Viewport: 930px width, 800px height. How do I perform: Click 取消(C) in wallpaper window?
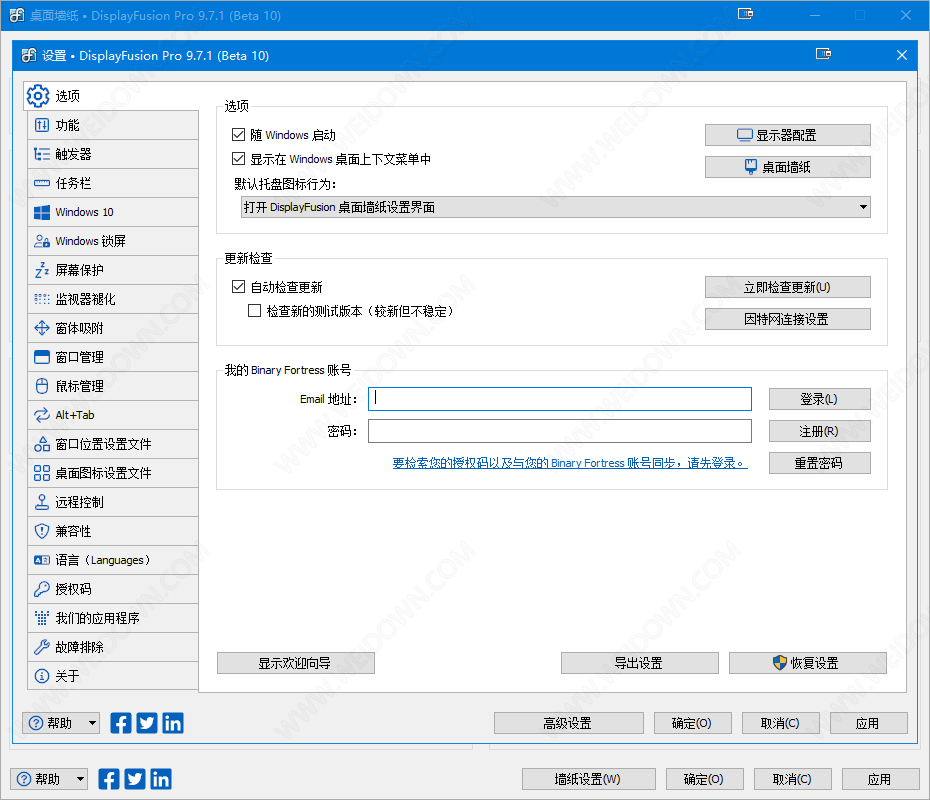792,779
